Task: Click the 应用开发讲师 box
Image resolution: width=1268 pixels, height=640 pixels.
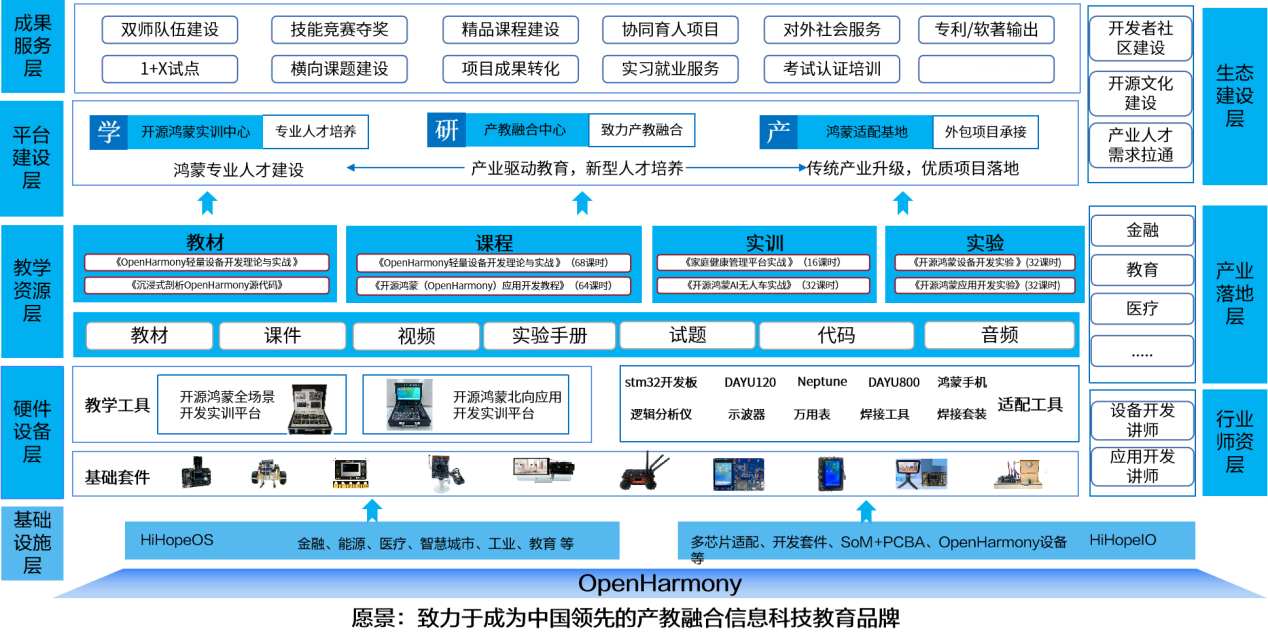Action: coord(1142,466)
